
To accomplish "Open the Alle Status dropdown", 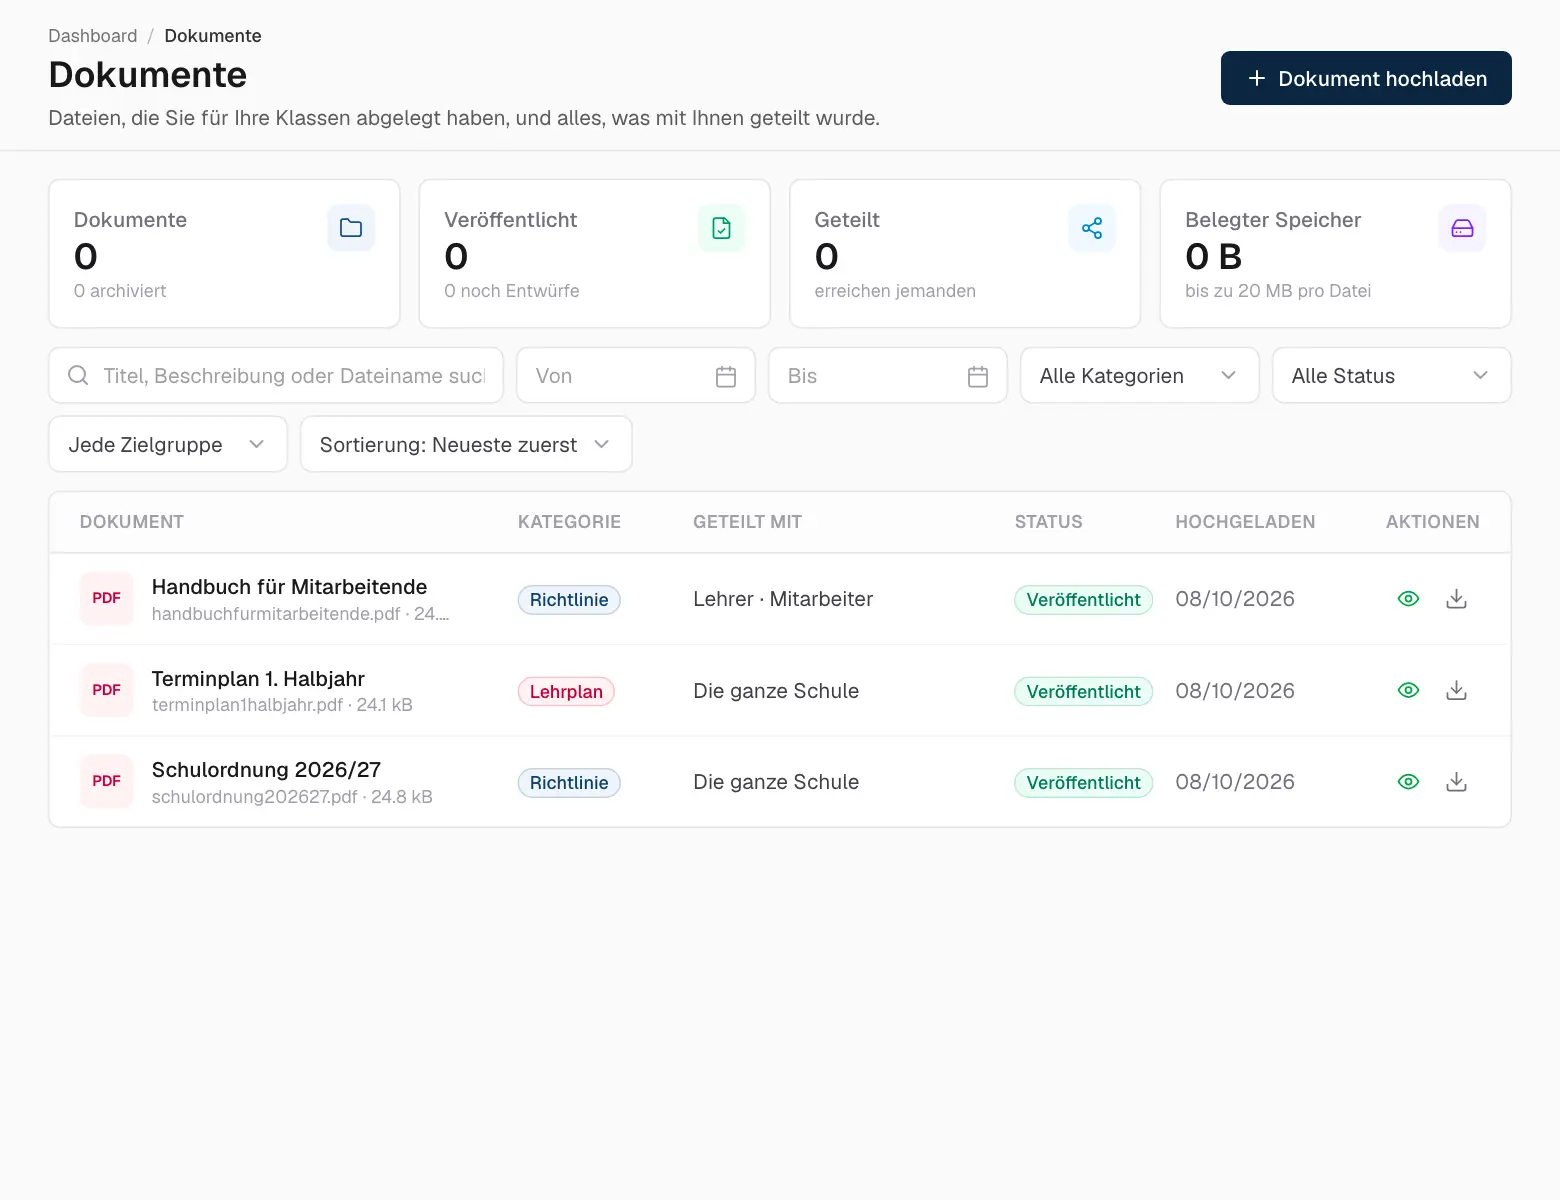I will tap(1391, 376).
